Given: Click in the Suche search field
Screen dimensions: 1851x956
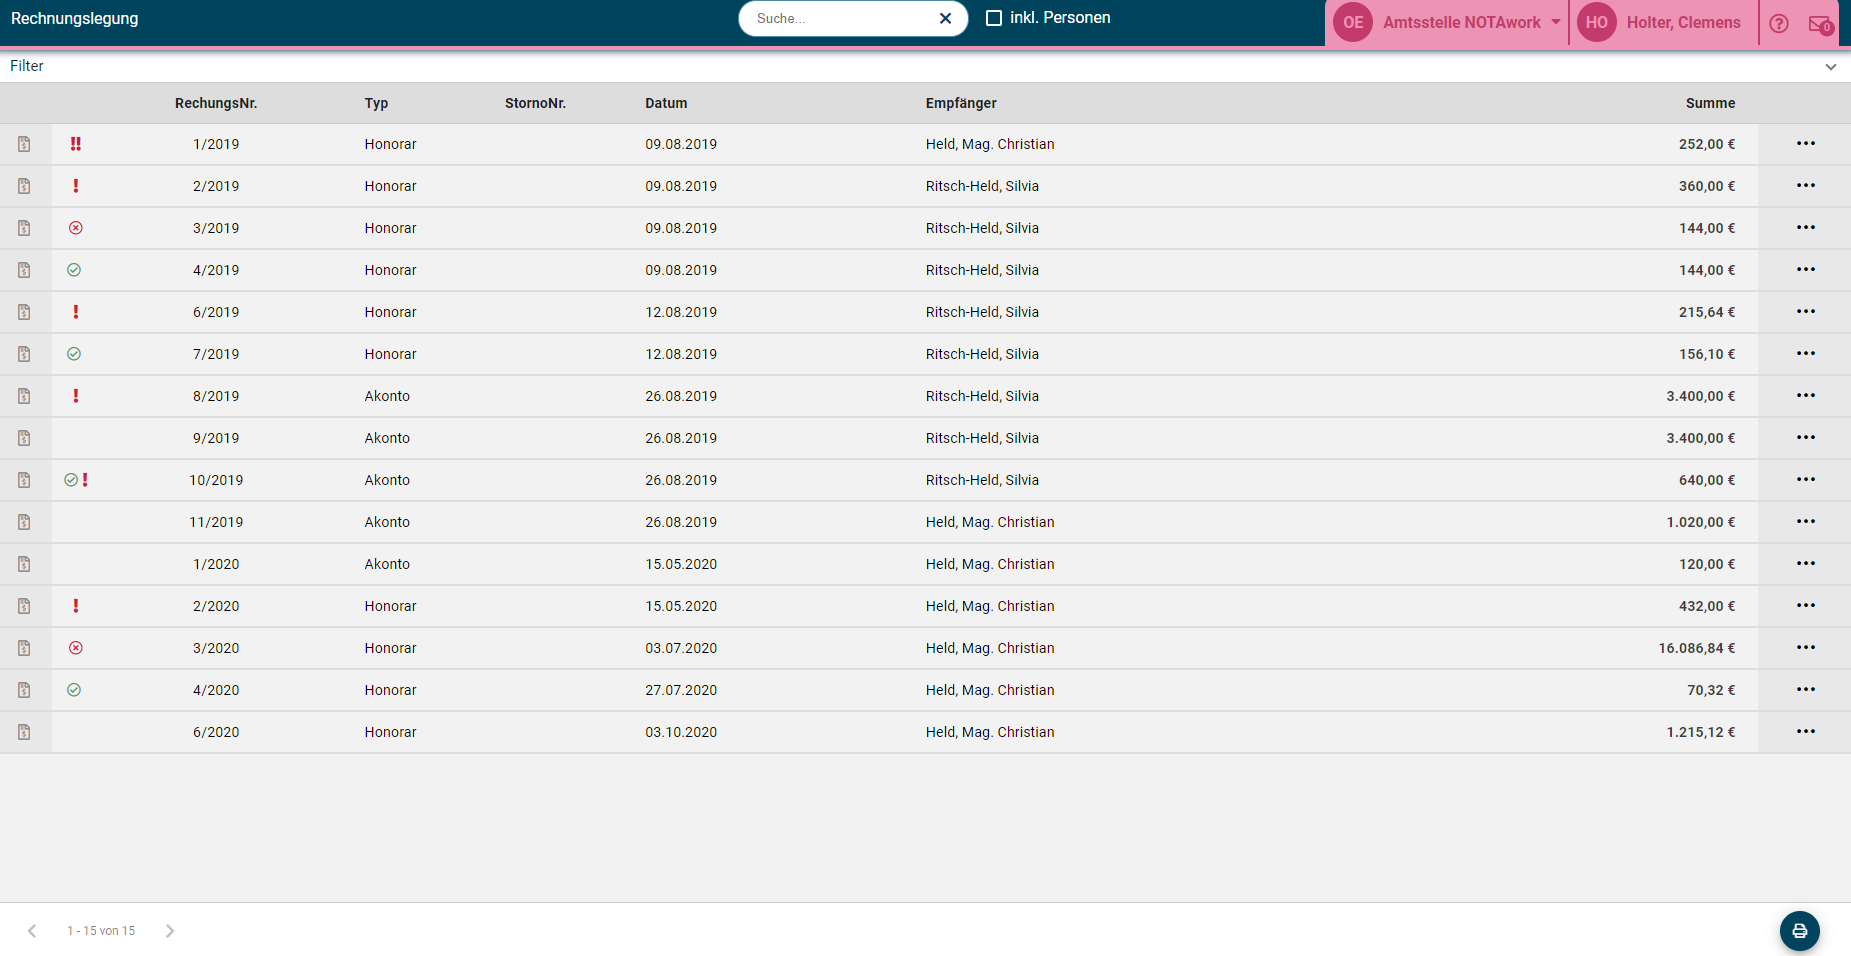Looking at the screenshot, I should coord(840,18).
